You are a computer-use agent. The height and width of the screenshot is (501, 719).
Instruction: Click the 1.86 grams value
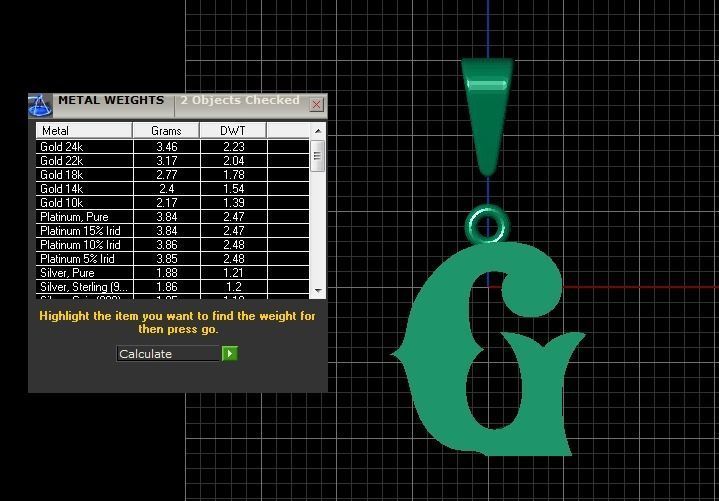pos(166,287)
